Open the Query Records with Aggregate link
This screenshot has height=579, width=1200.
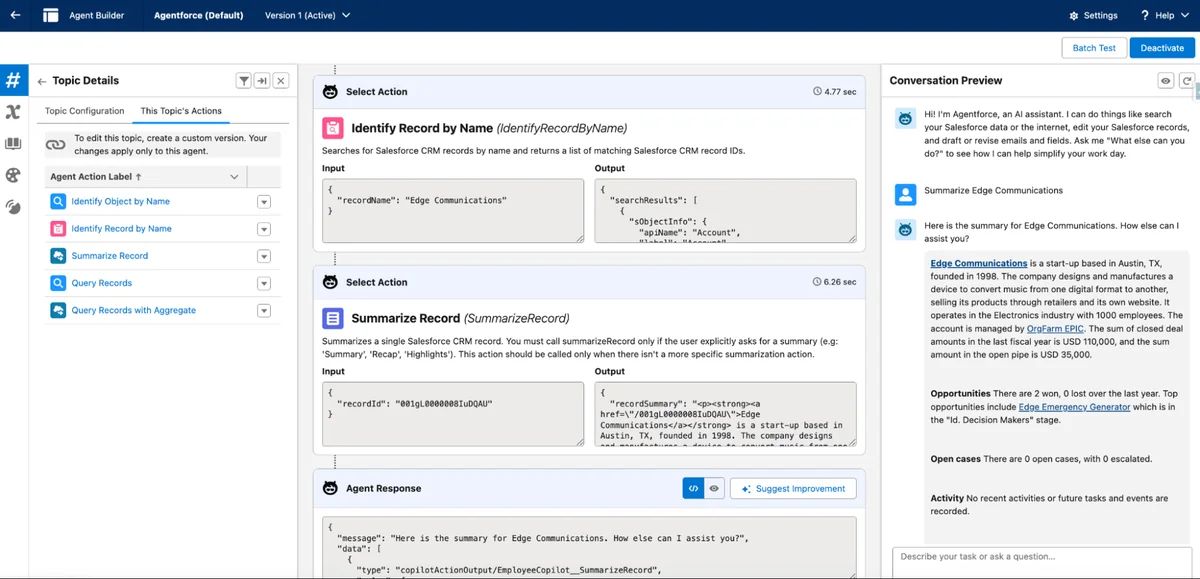click(x=133, y=310)
